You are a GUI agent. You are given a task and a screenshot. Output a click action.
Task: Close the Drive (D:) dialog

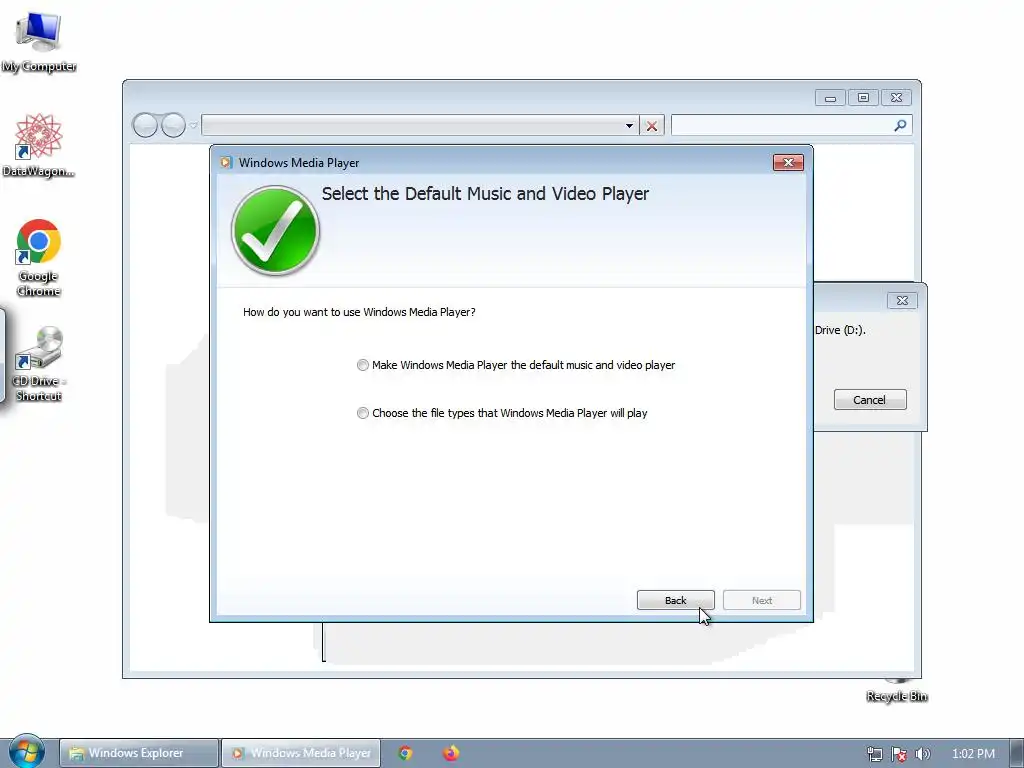(902, 300)
